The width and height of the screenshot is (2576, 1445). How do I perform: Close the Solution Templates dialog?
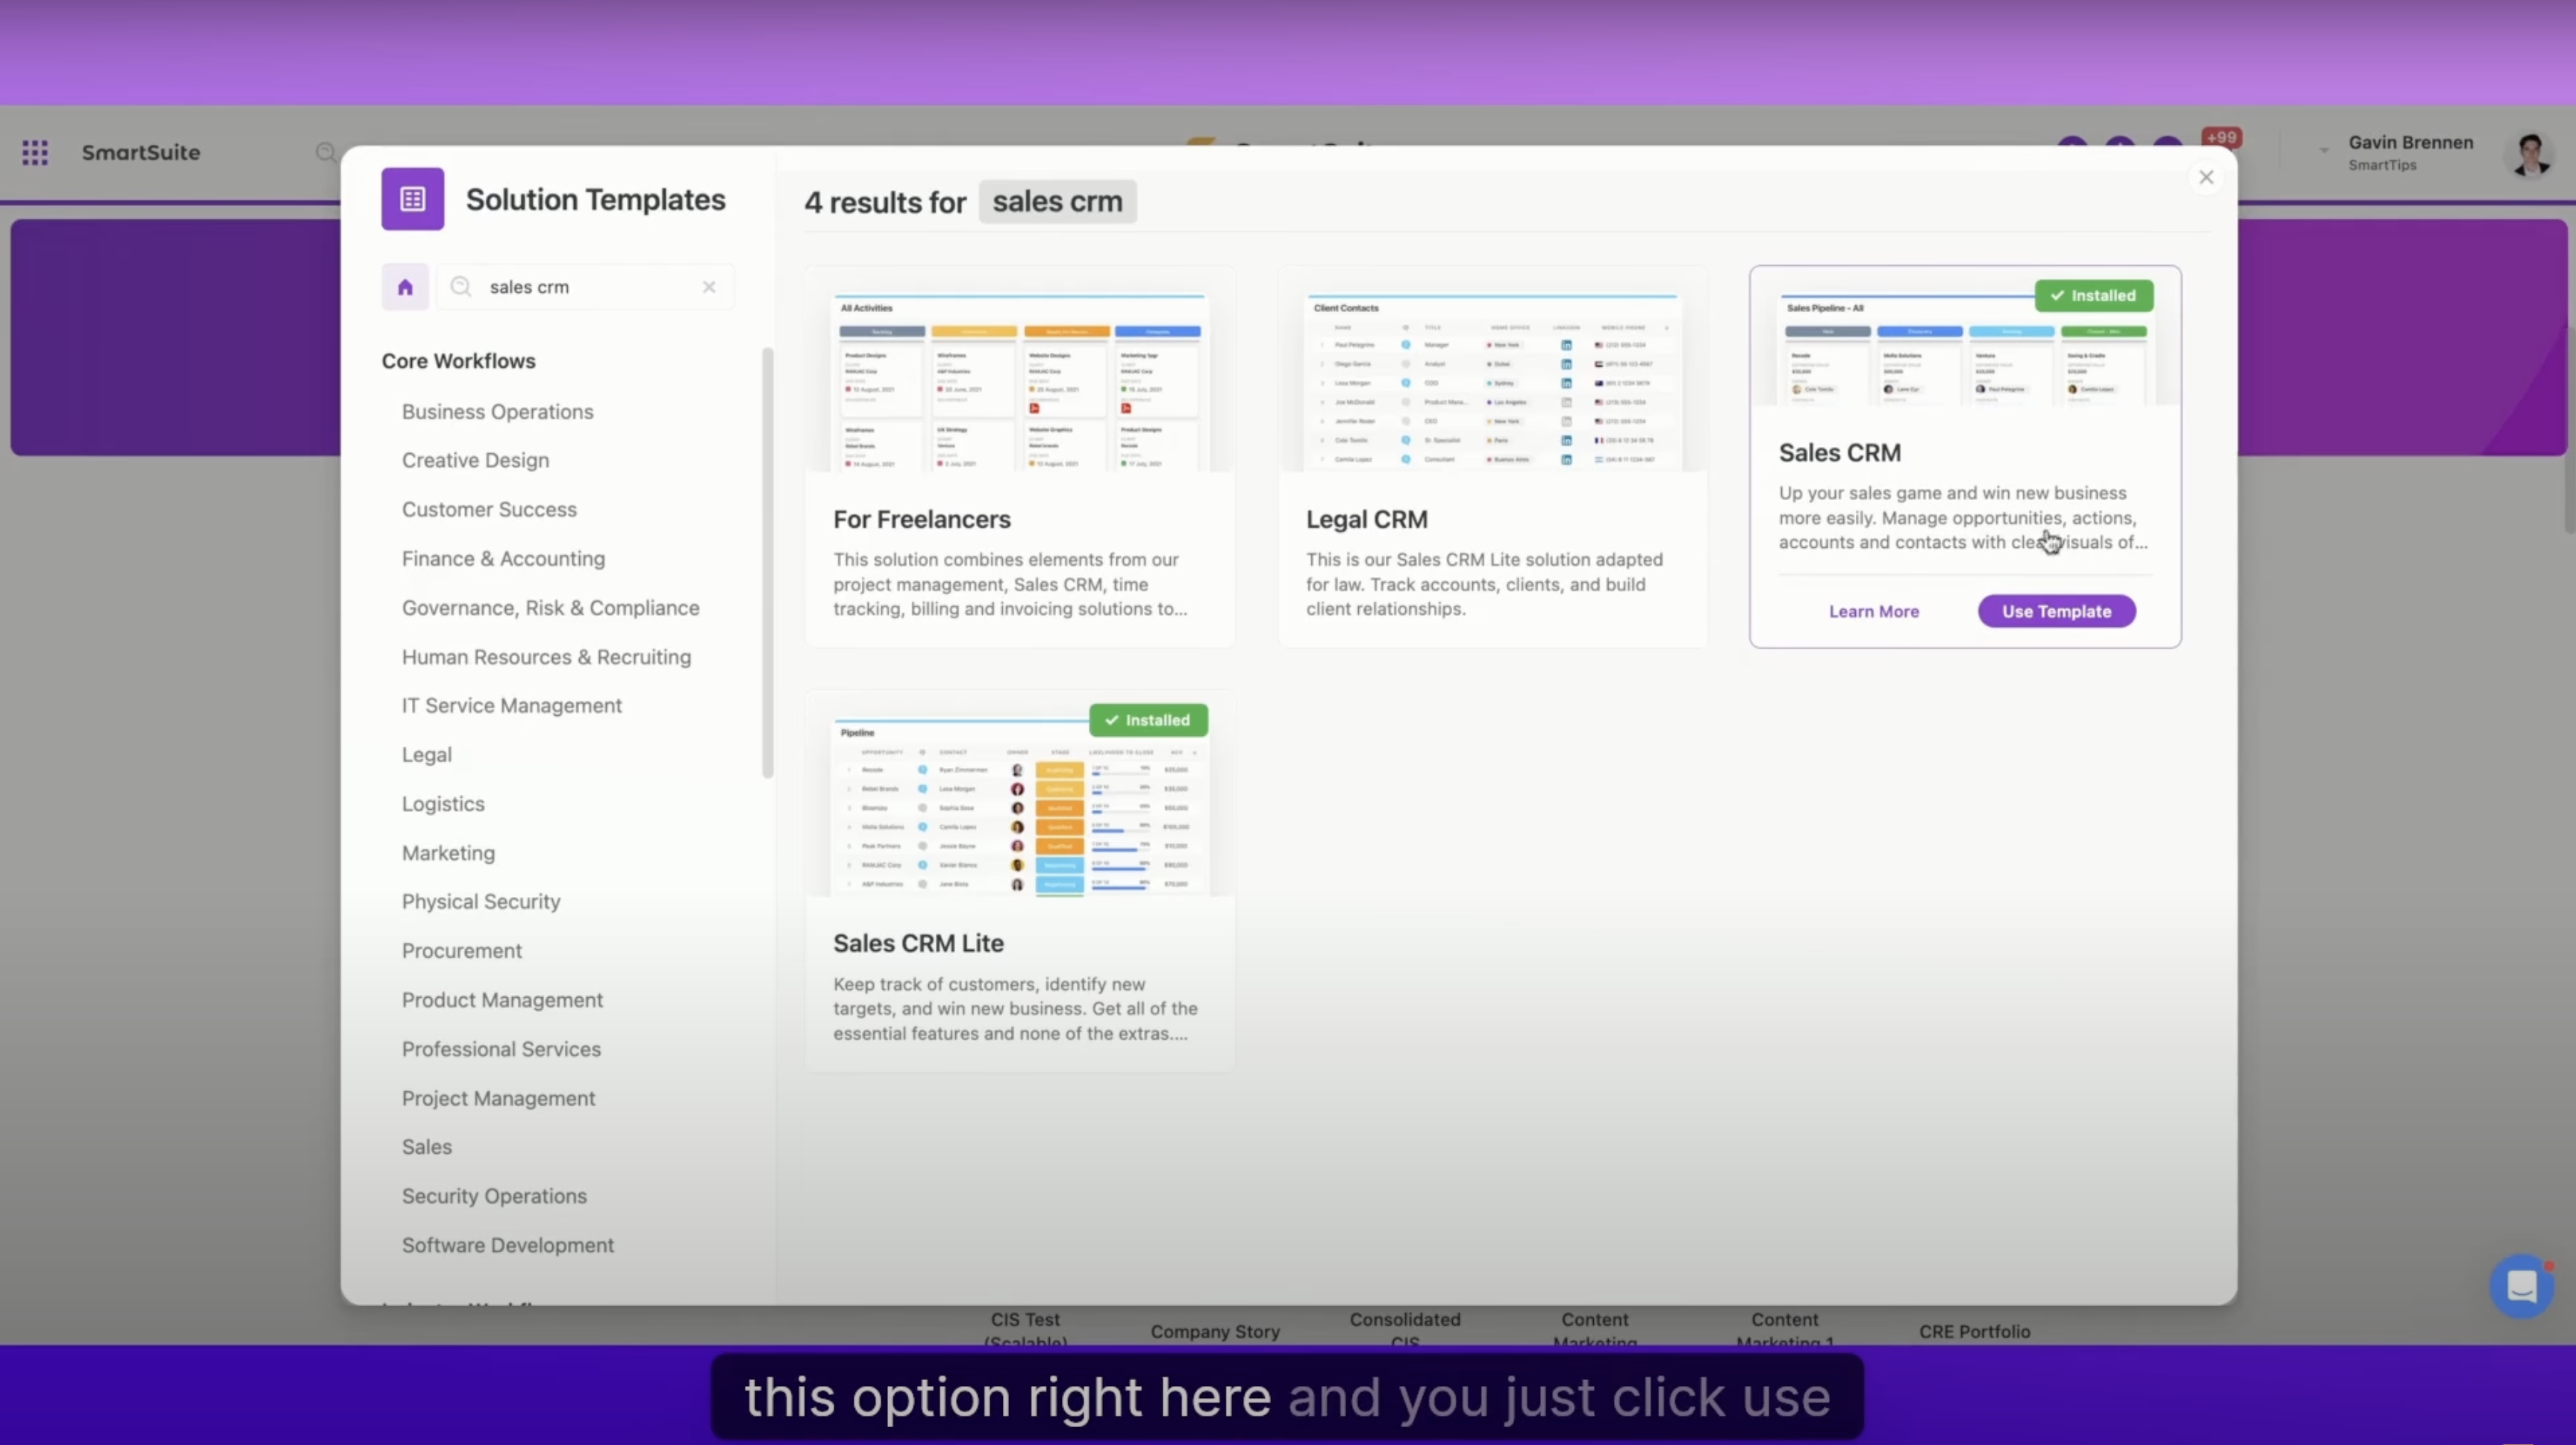click(x=2206, y=177)
